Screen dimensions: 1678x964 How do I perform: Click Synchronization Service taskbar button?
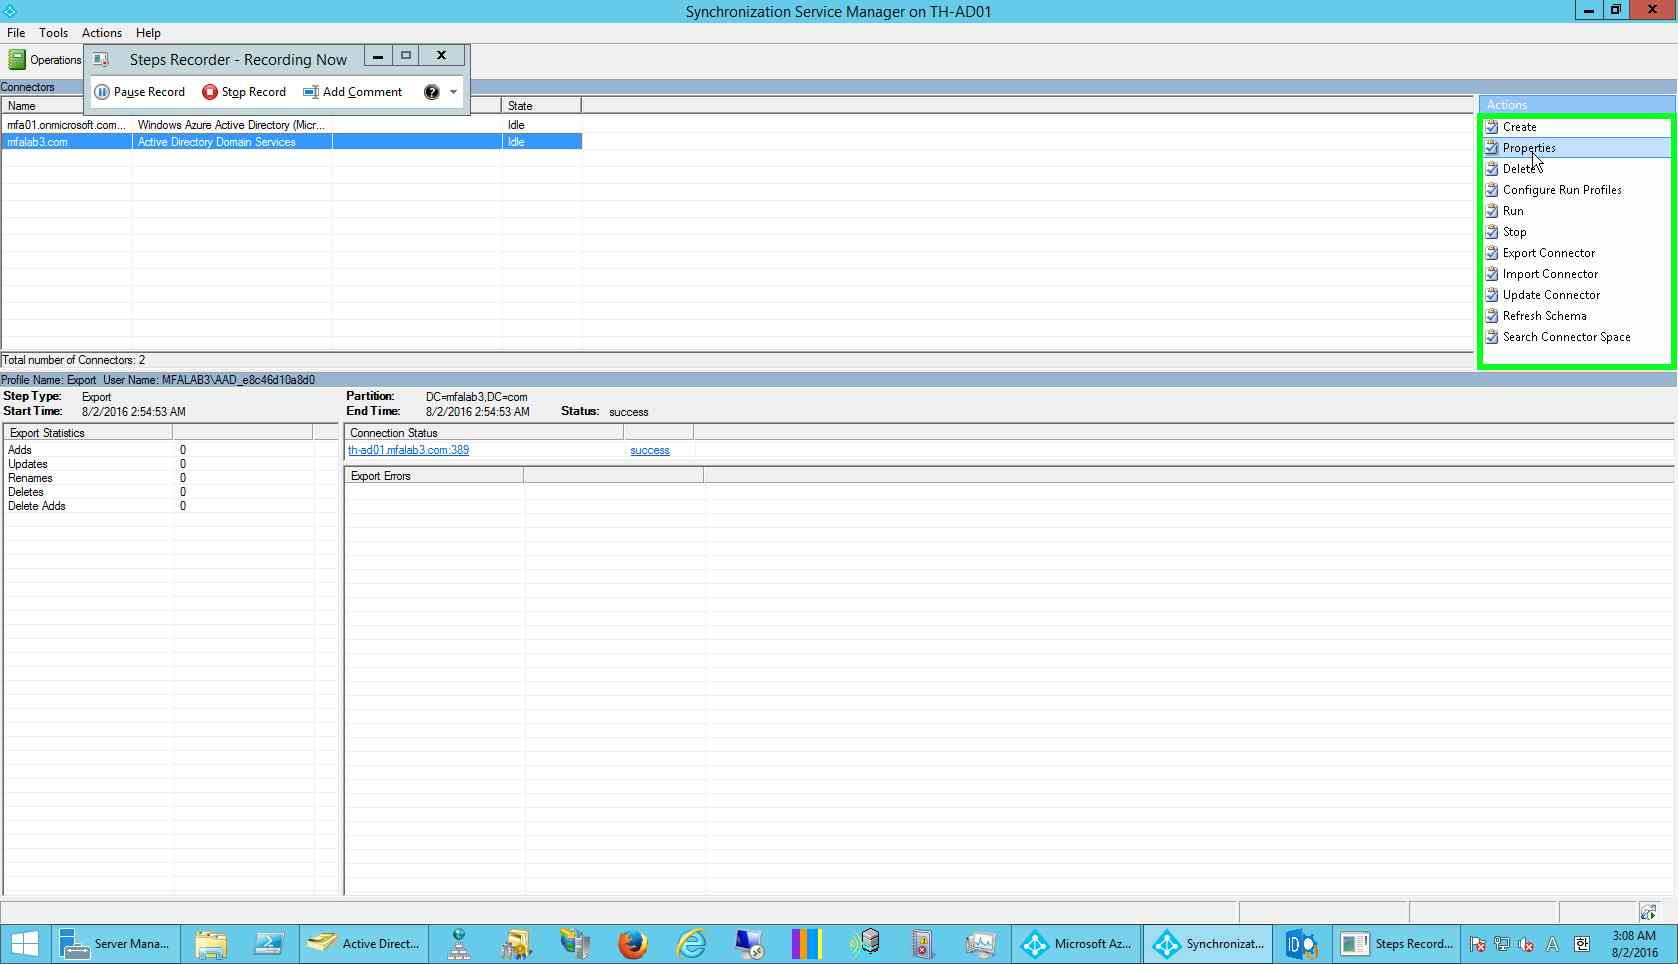[x=1208, y=944]
